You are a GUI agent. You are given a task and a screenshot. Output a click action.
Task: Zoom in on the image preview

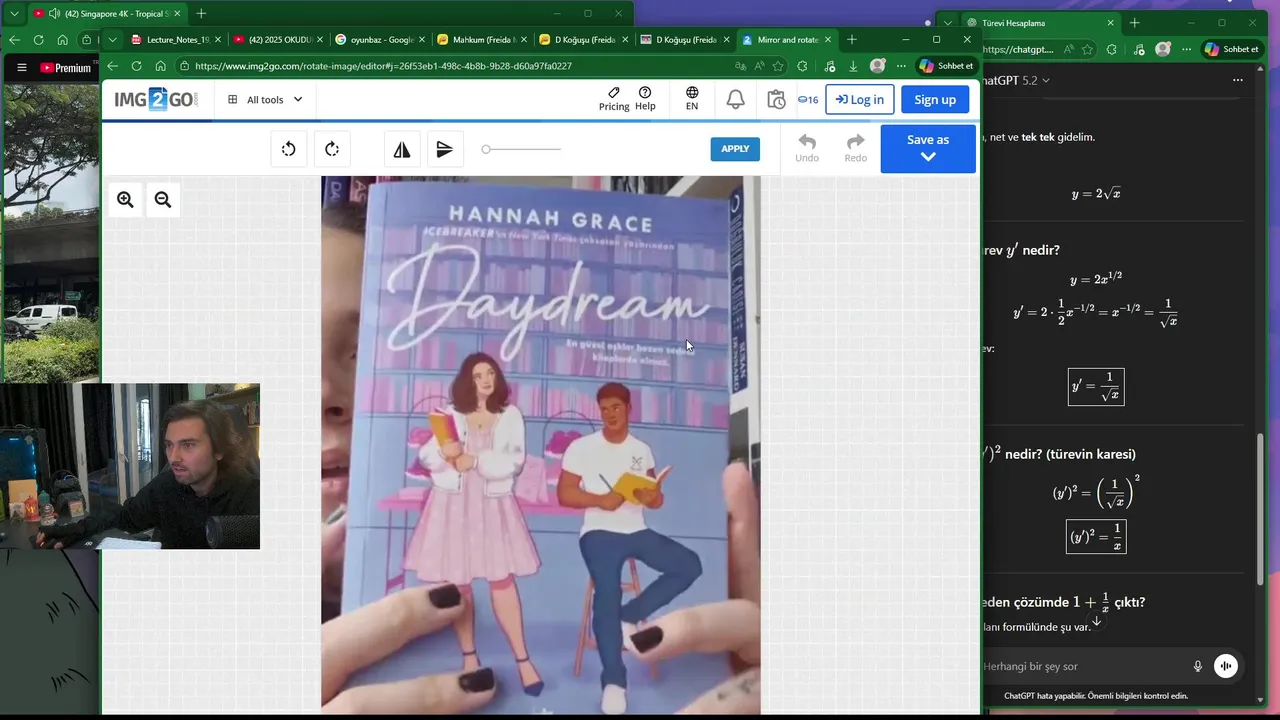[x=125, y=200]
